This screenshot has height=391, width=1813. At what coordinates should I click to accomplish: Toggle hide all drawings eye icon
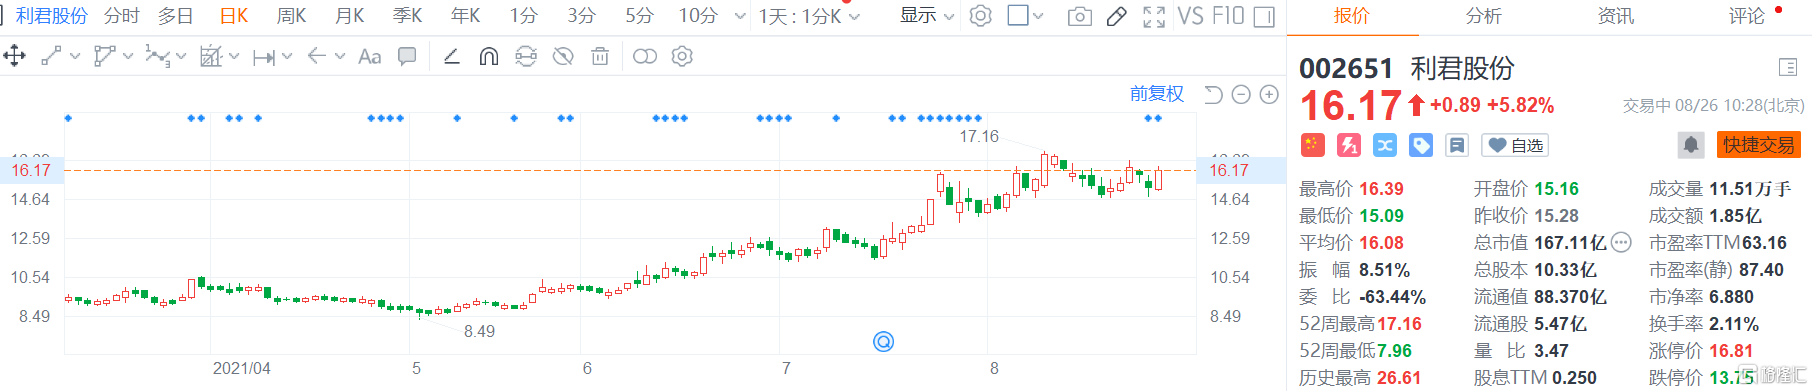[563, 57]
